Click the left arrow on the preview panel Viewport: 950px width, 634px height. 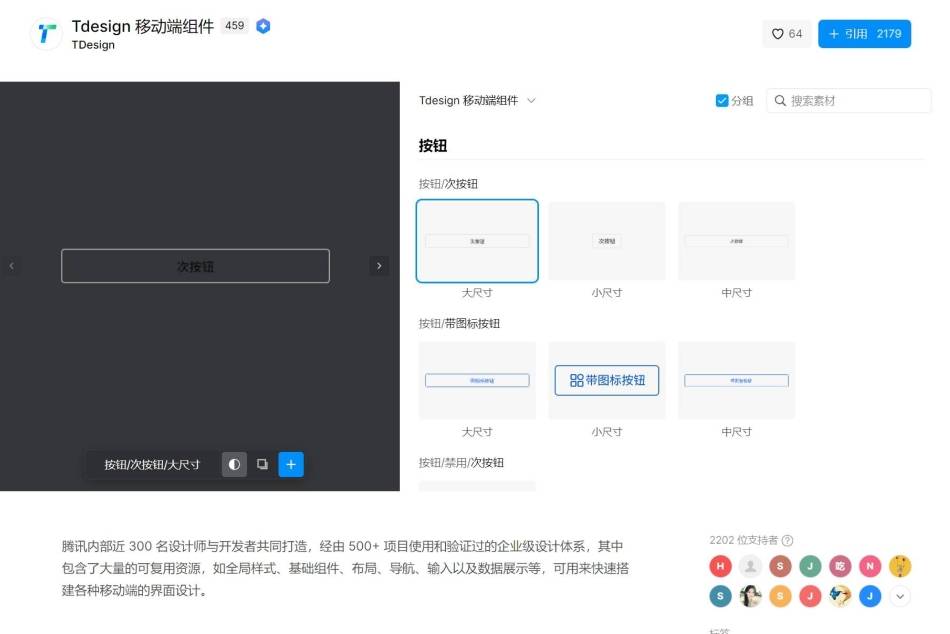pyautogui.click(x=11, y=266)
